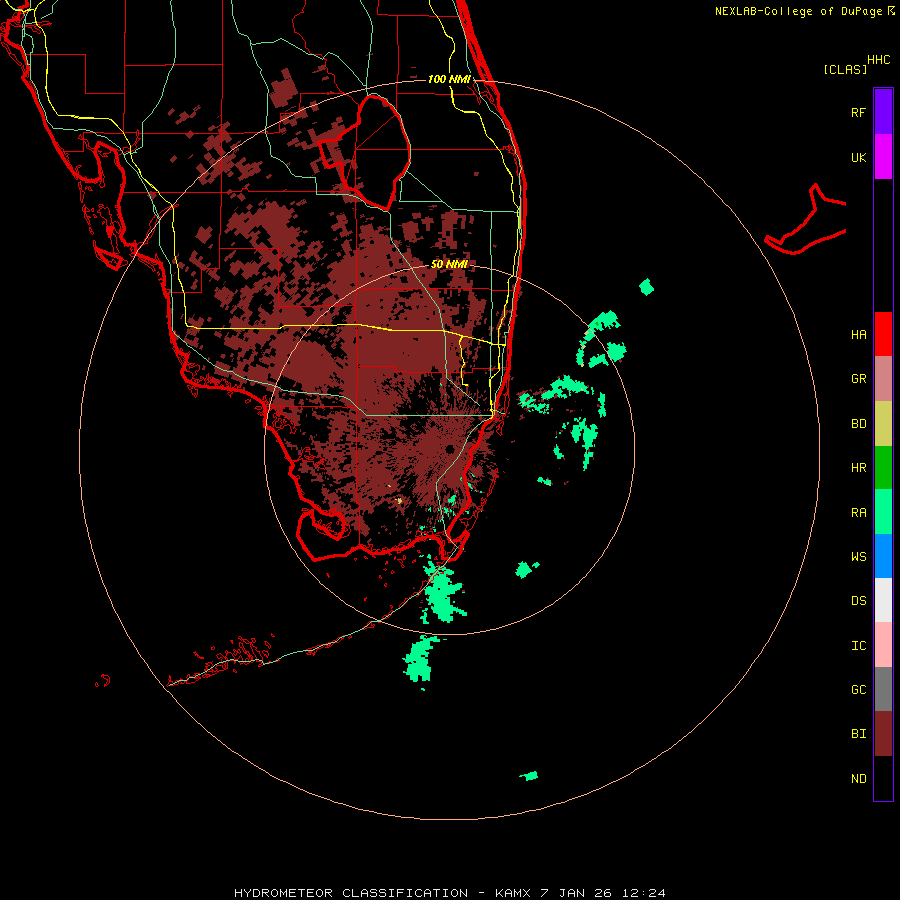Click the [CLAS] legend header
The height and width of the screenshot is (900, 900).
[x=845, y=69]
